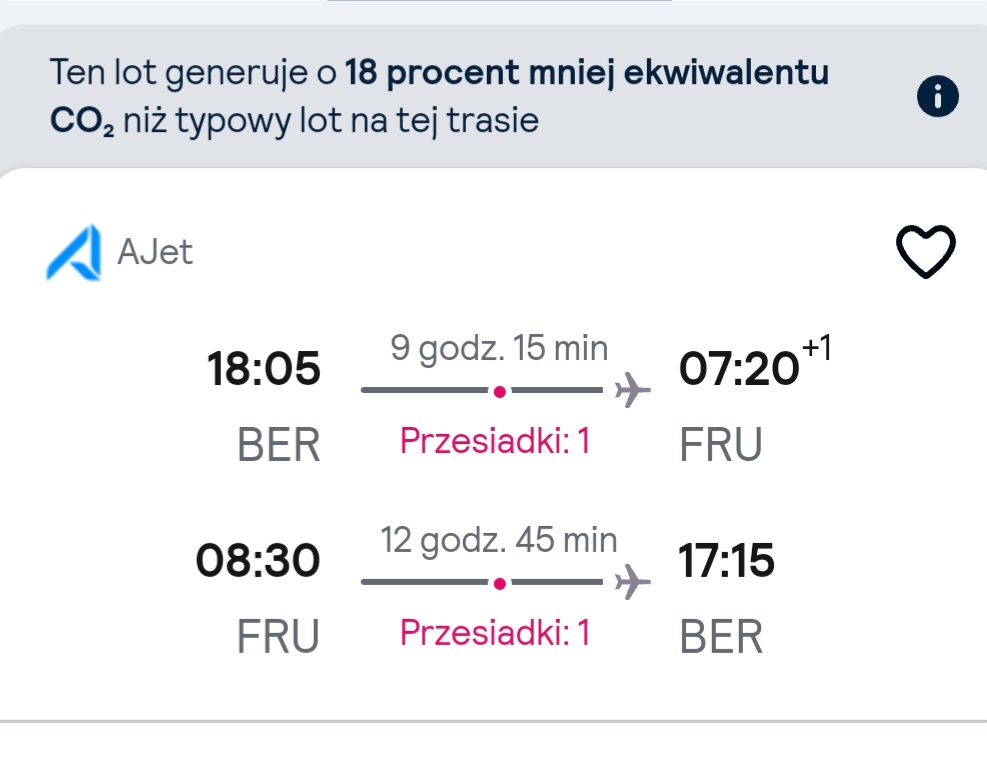Select return departure time 08:30
Image resolution: width=987 pixels, height=765 pixels.
pos(258,560)
